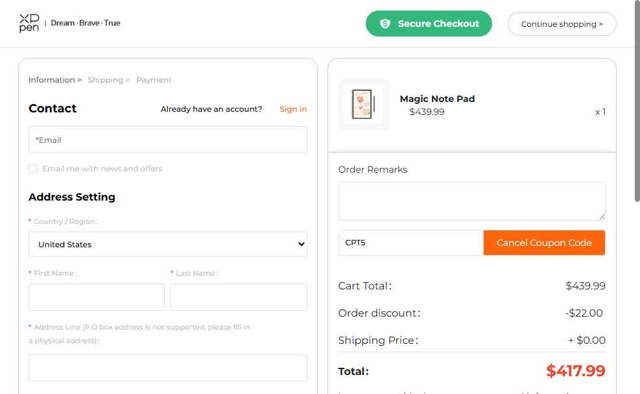The width and height of the screenshot is (640, 394).
Task: Click the Already have an account? text
Action: click(x=211, y=109)
